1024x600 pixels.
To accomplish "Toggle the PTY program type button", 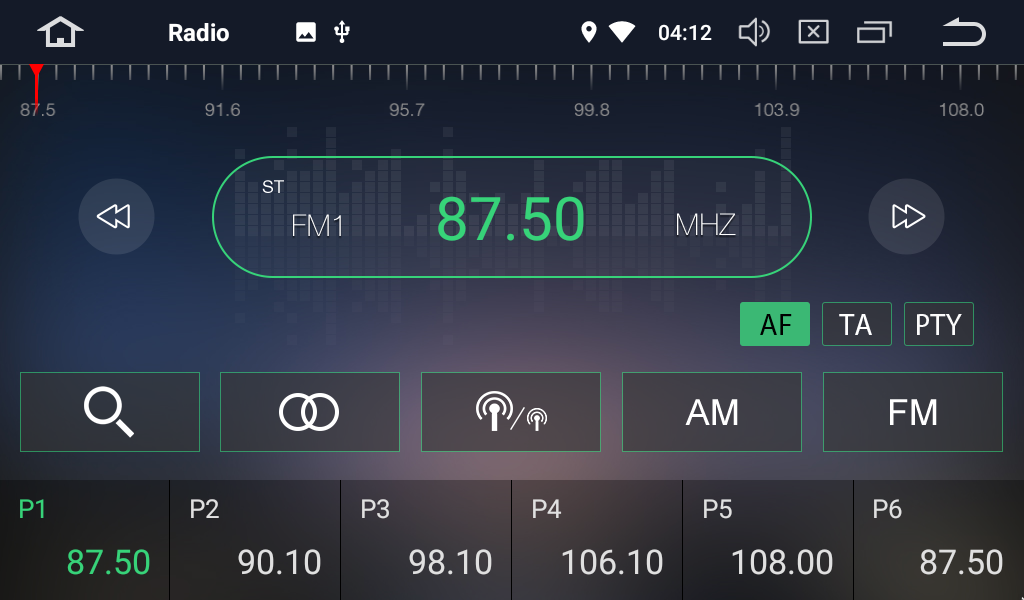I will tap(938, 325).
